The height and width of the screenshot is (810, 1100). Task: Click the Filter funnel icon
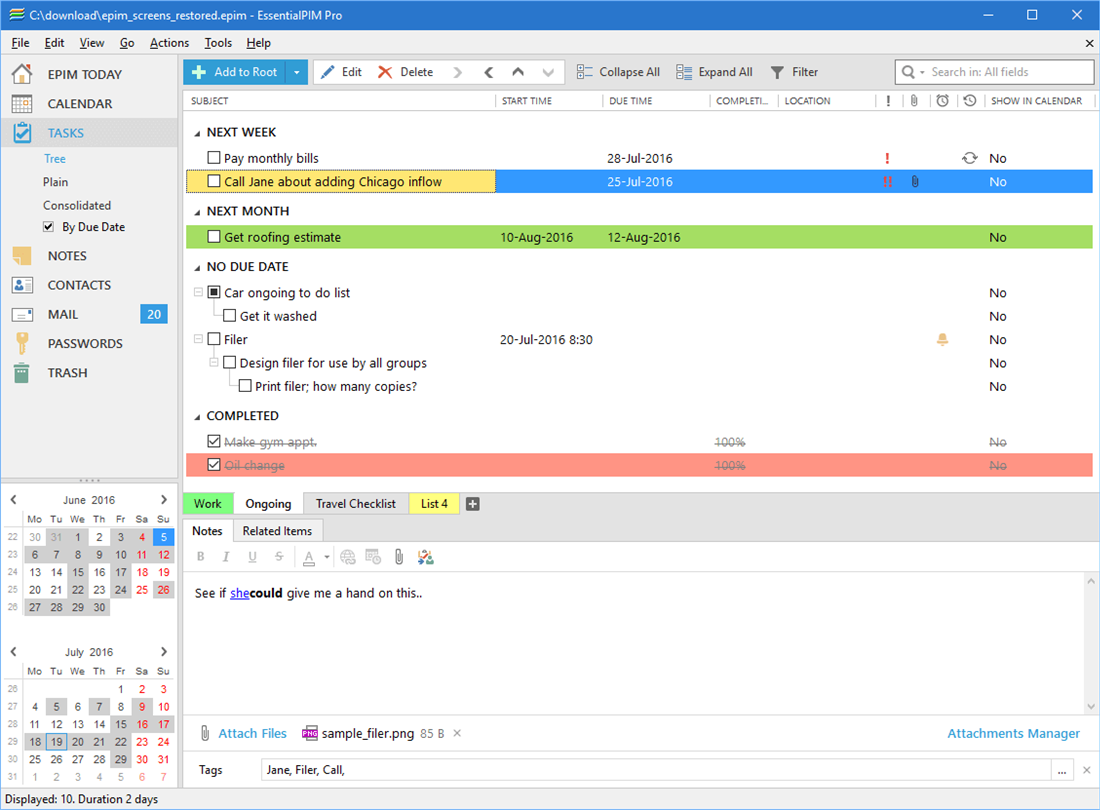coord(777,72)
